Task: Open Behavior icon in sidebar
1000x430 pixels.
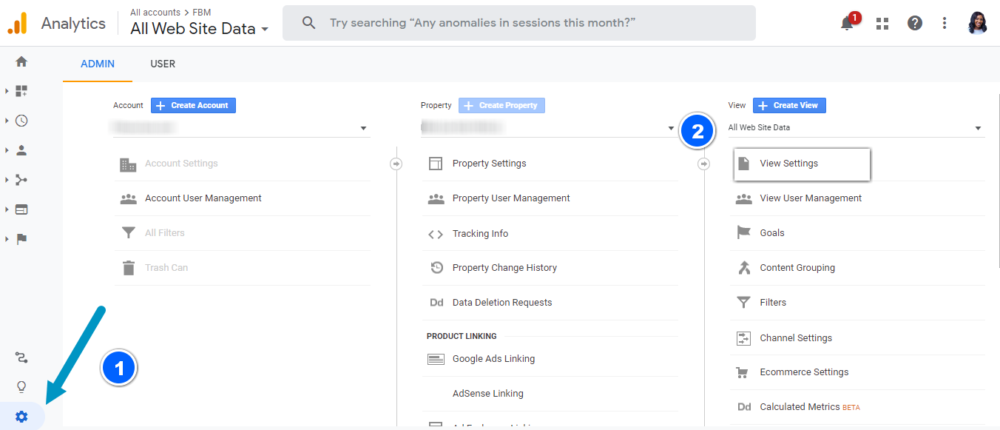Action: [x=22, y=209]
